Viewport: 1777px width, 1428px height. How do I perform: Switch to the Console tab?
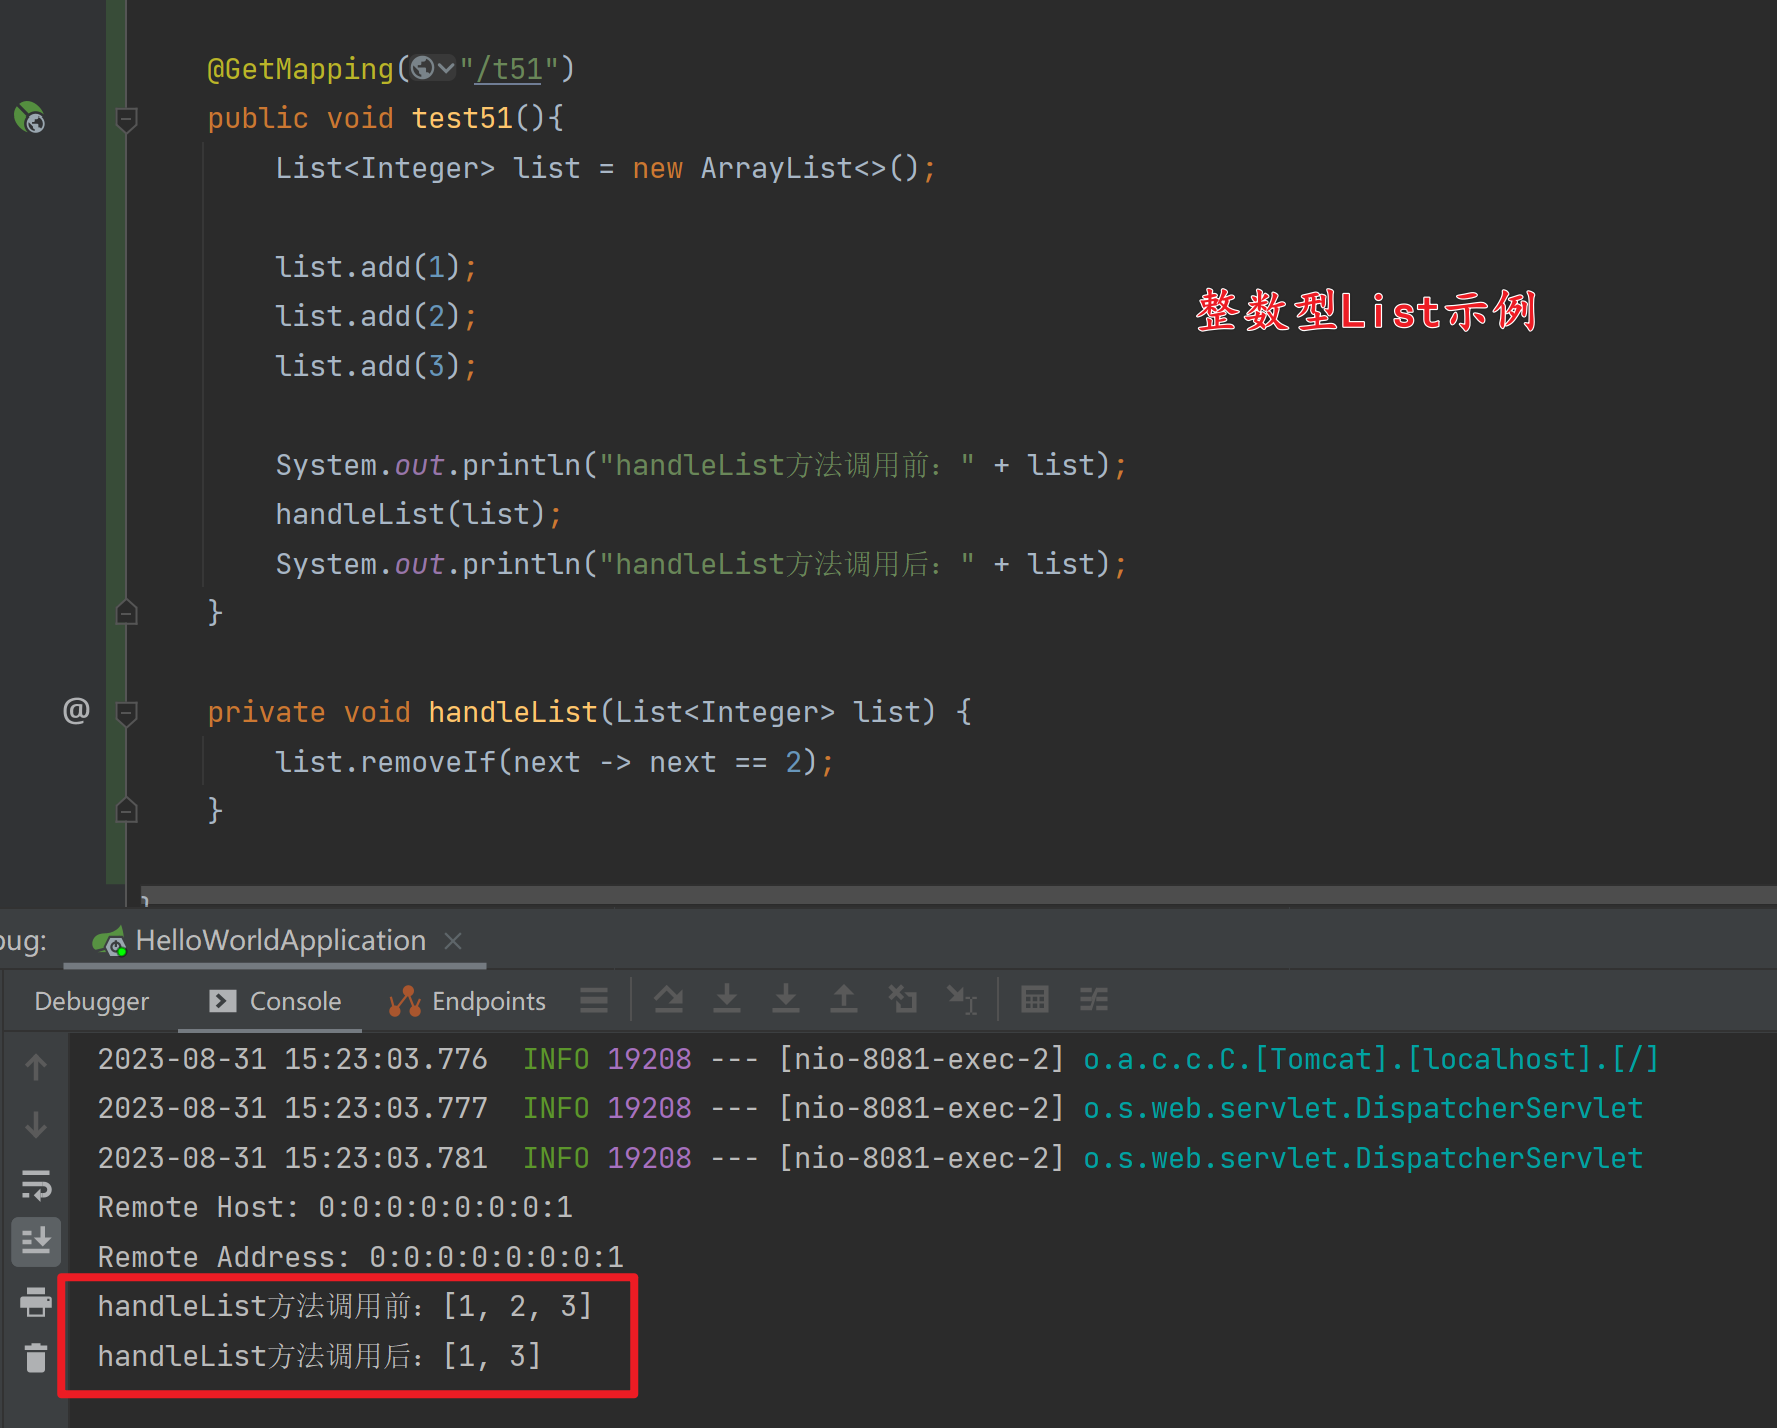point(275,1001)
